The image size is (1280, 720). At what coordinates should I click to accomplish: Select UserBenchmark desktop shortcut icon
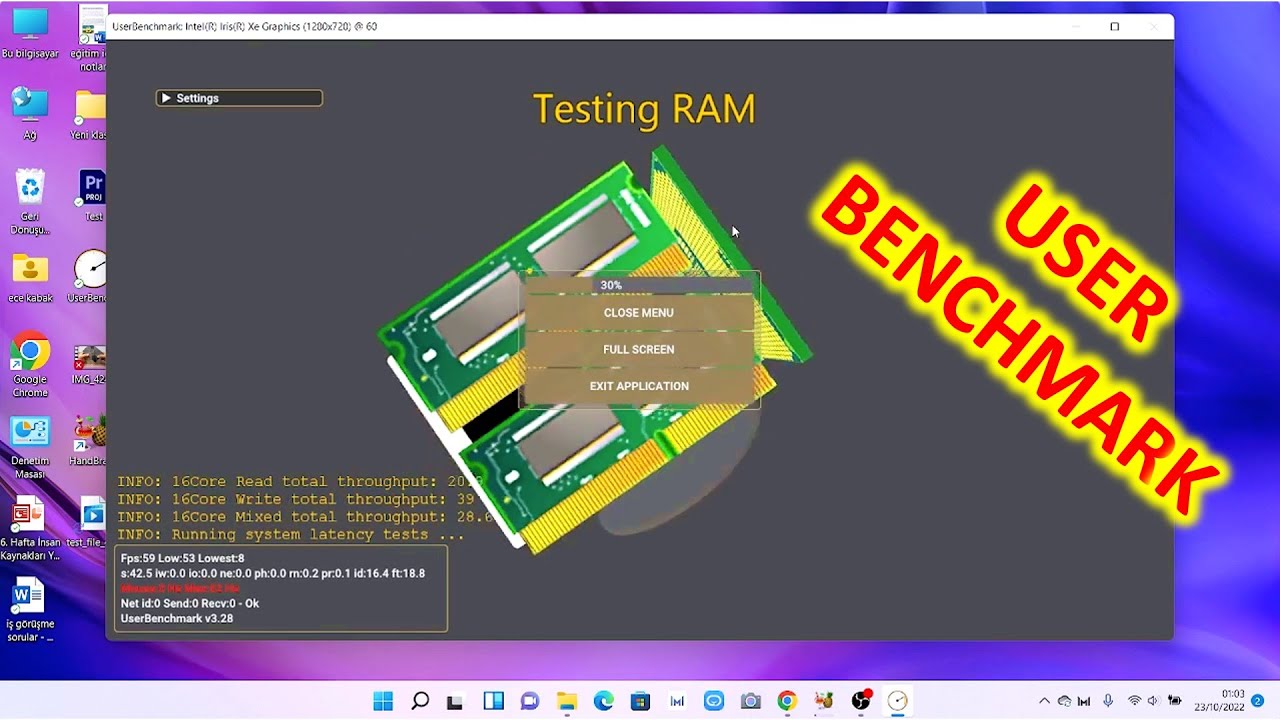pyautogui.click(x=88, y=277)
